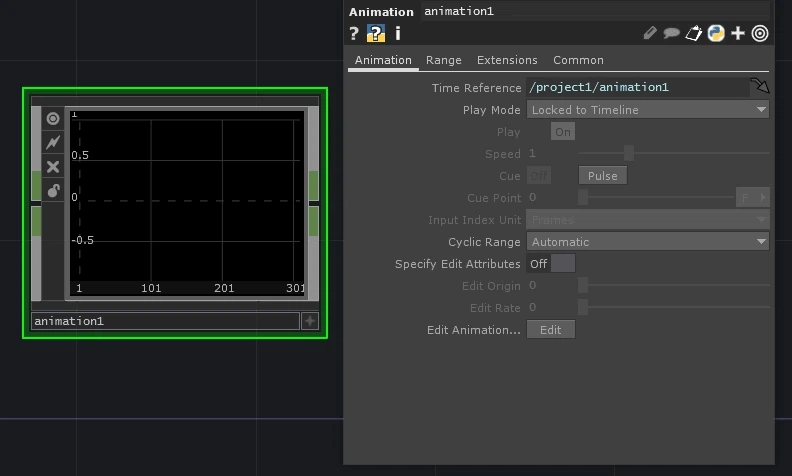Click the Specify Edit Attributes label

[x=457, y=264]
